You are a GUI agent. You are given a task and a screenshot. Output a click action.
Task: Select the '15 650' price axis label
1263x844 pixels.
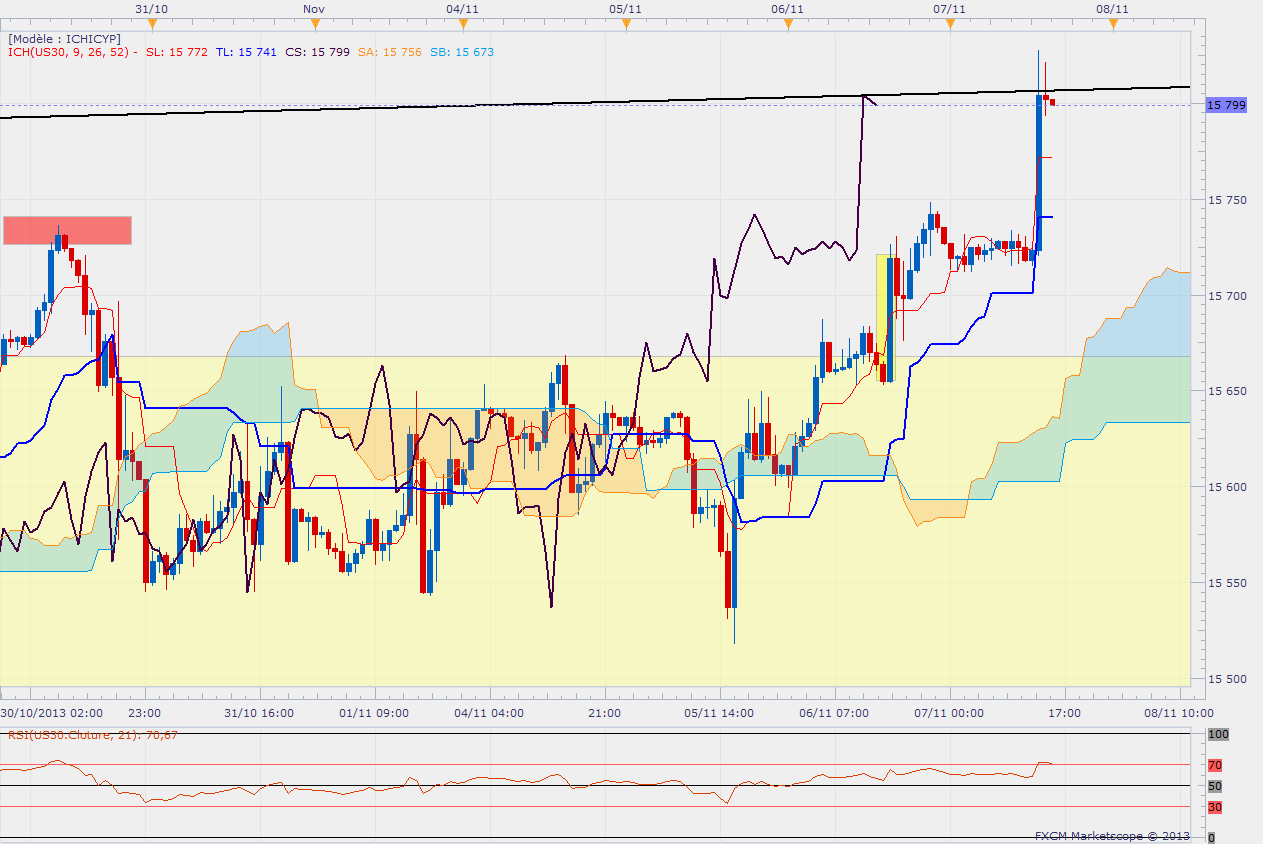click(x=1227, y=391)
